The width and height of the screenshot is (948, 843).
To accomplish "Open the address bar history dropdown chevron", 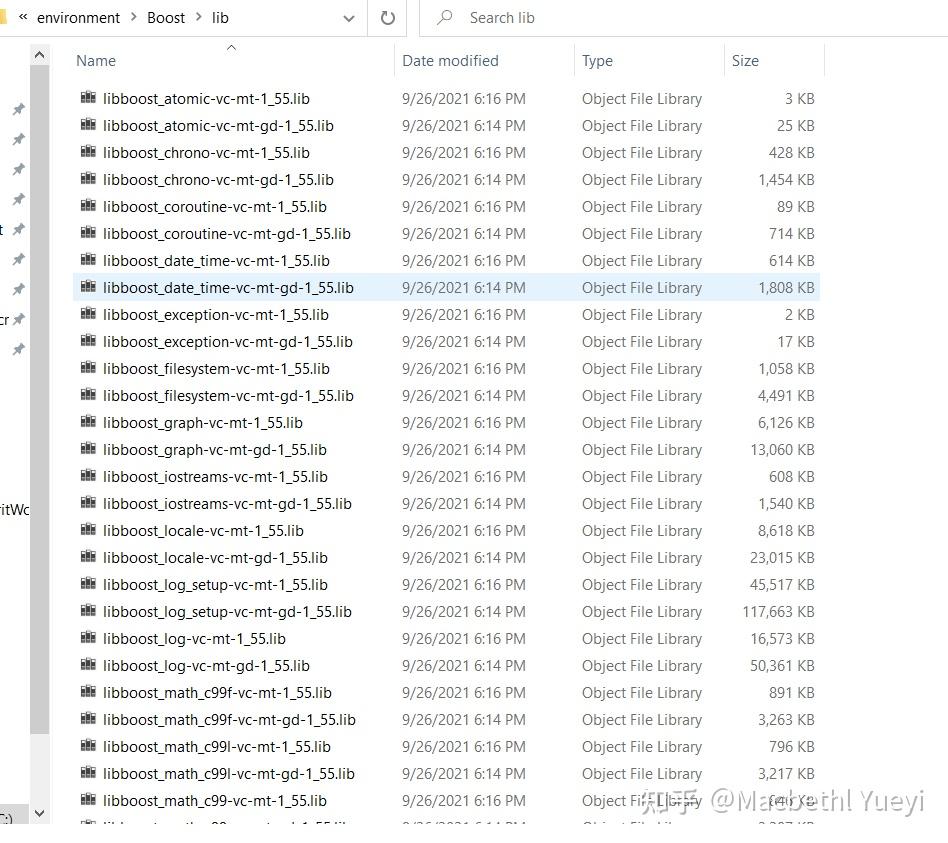I will click(348, 17).
